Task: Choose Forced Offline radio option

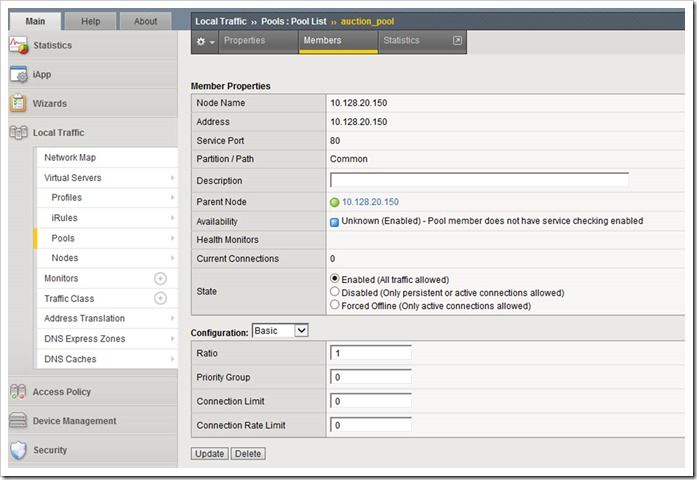Action: pos(335,306)
